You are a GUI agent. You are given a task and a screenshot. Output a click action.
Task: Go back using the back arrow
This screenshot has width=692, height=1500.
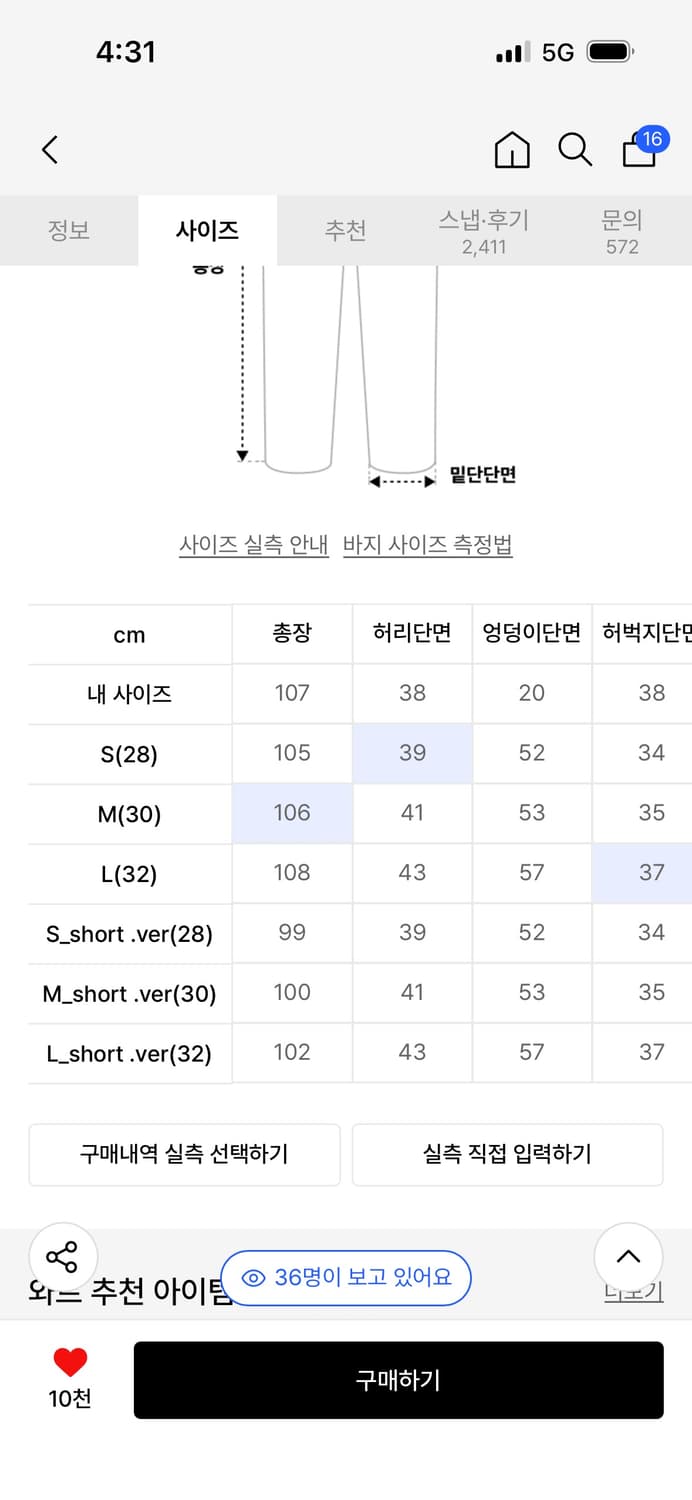[x=48, y=149]
